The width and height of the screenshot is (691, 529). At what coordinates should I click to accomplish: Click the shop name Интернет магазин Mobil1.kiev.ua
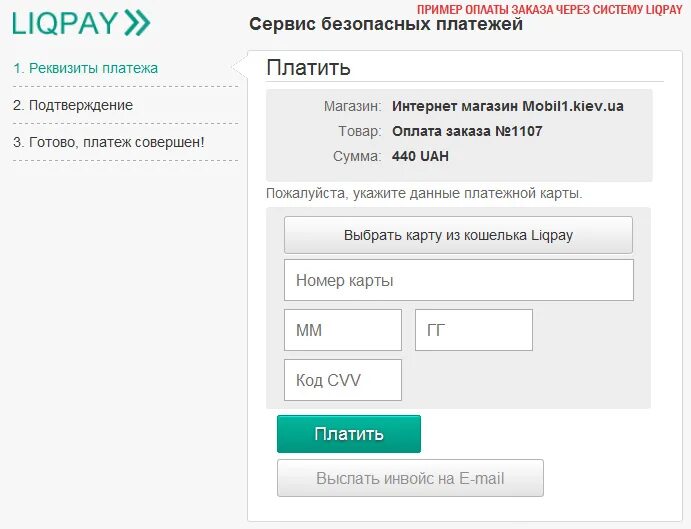508,106
